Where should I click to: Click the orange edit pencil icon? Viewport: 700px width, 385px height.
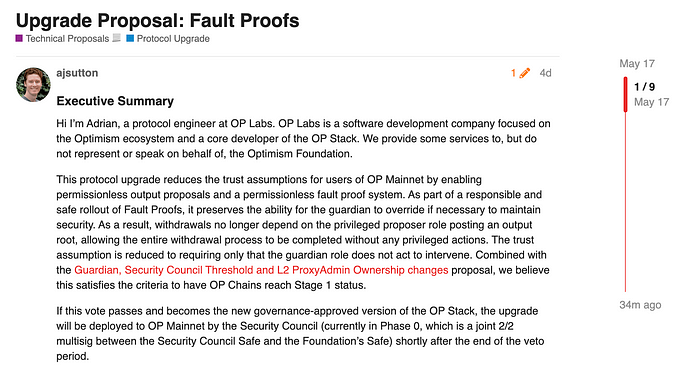[x=525, y=73]
